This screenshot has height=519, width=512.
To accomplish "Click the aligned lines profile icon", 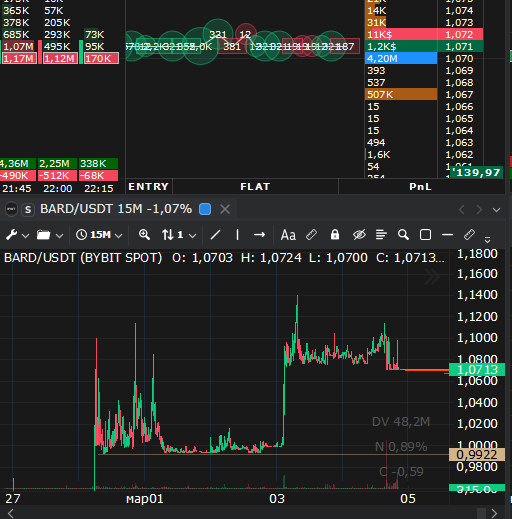I will pyautogui.click(x=381, y=235).
